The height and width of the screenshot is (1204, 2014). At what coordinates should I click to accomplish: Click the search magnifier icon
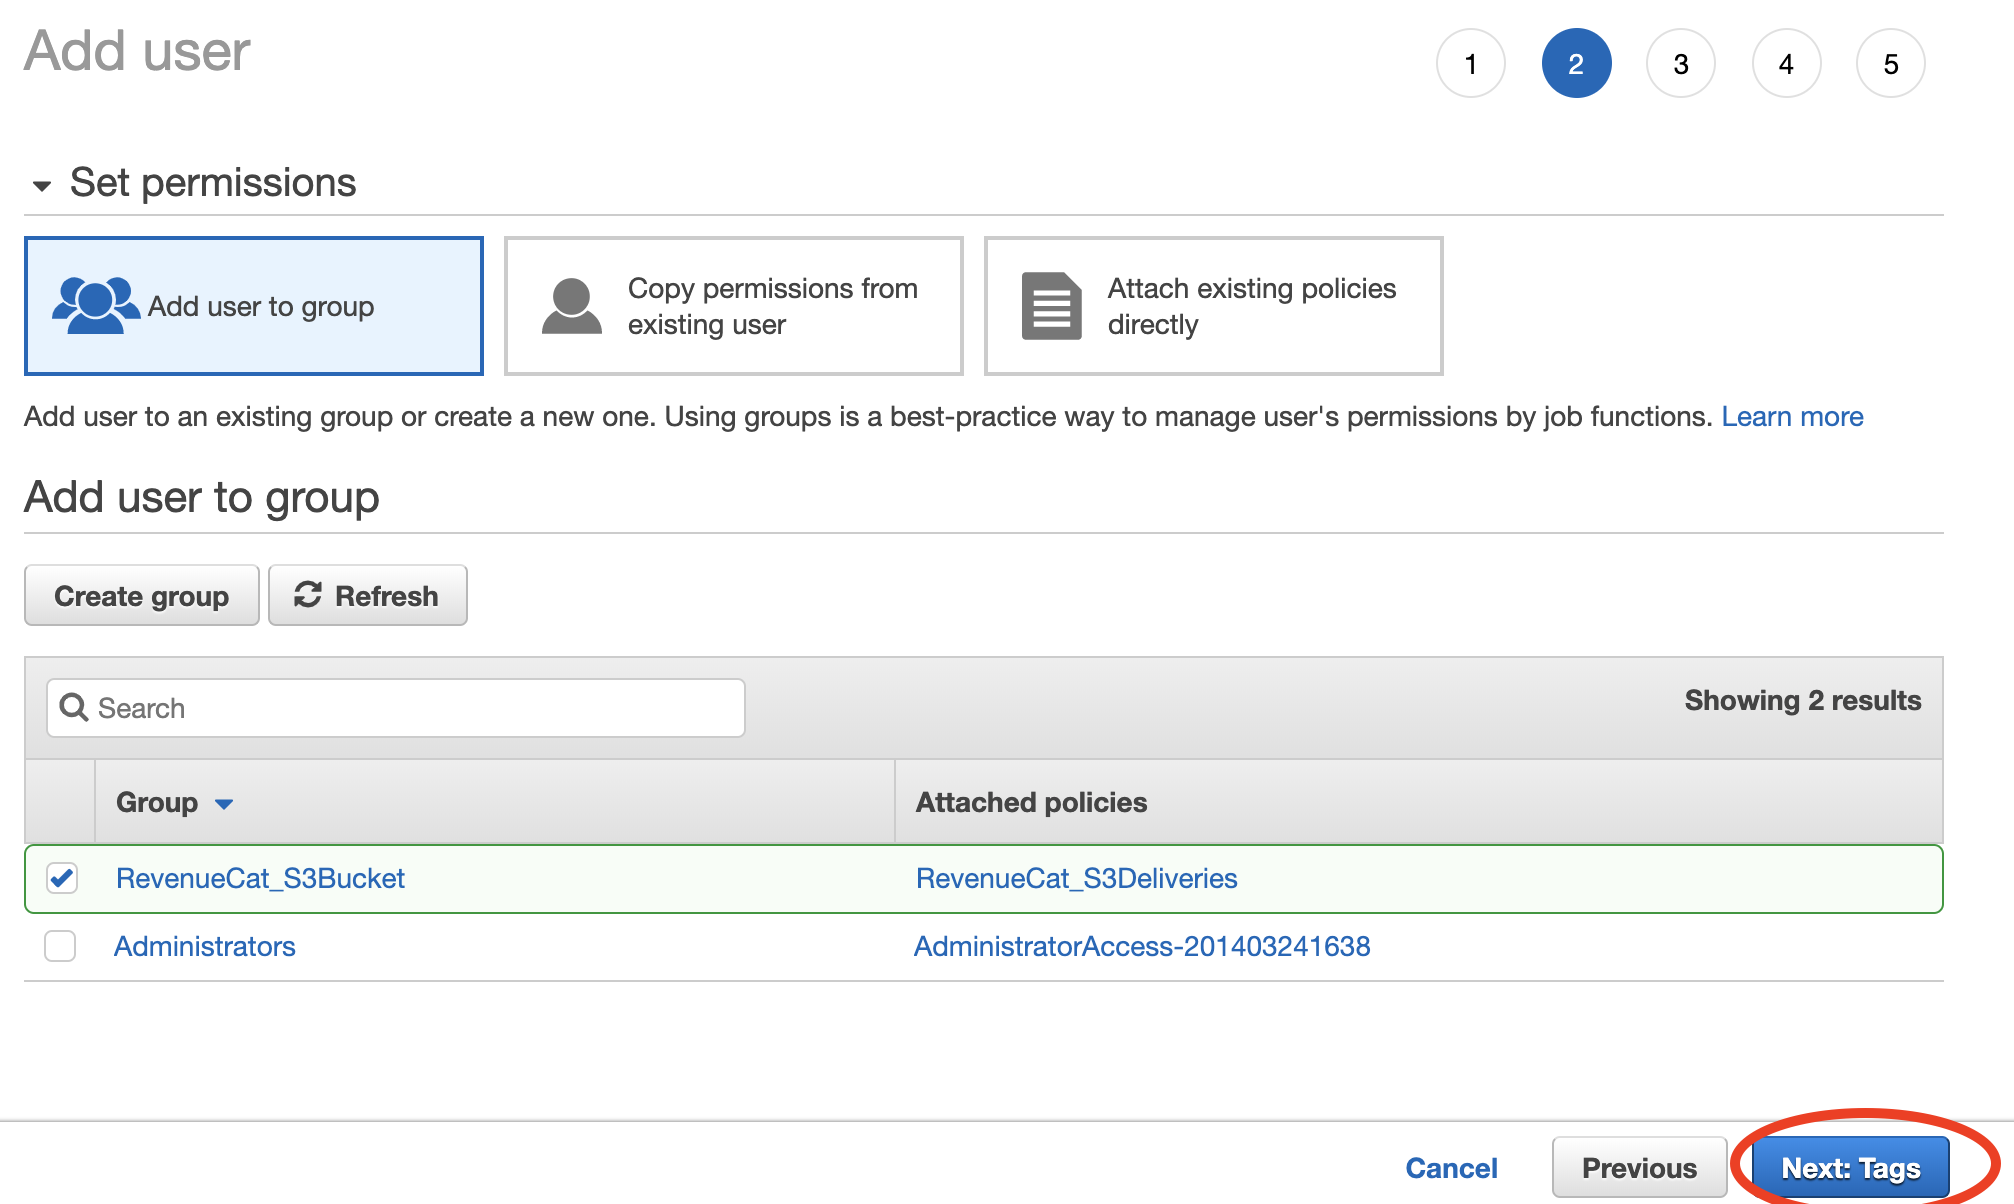(74, 708)
